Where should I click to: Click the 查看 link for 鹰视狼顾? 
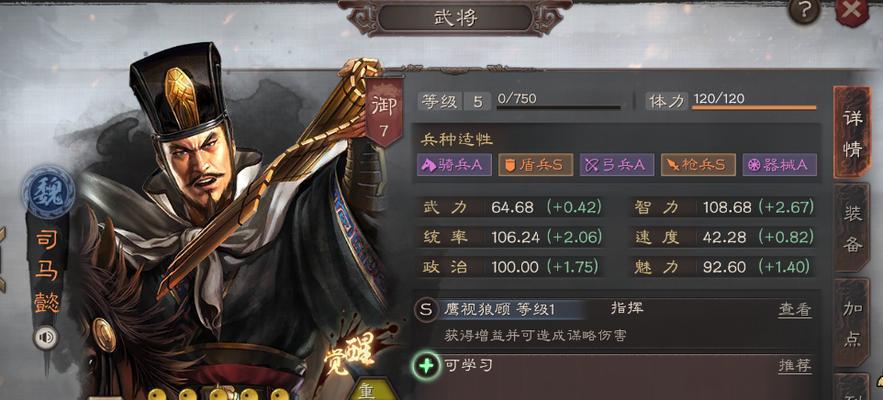pos(795,310)
